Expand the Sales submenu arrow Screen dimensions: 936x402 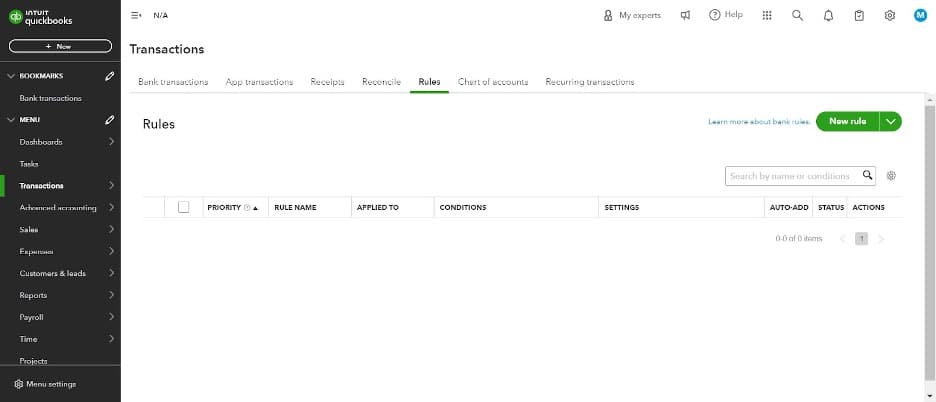(x=111, y=229)
